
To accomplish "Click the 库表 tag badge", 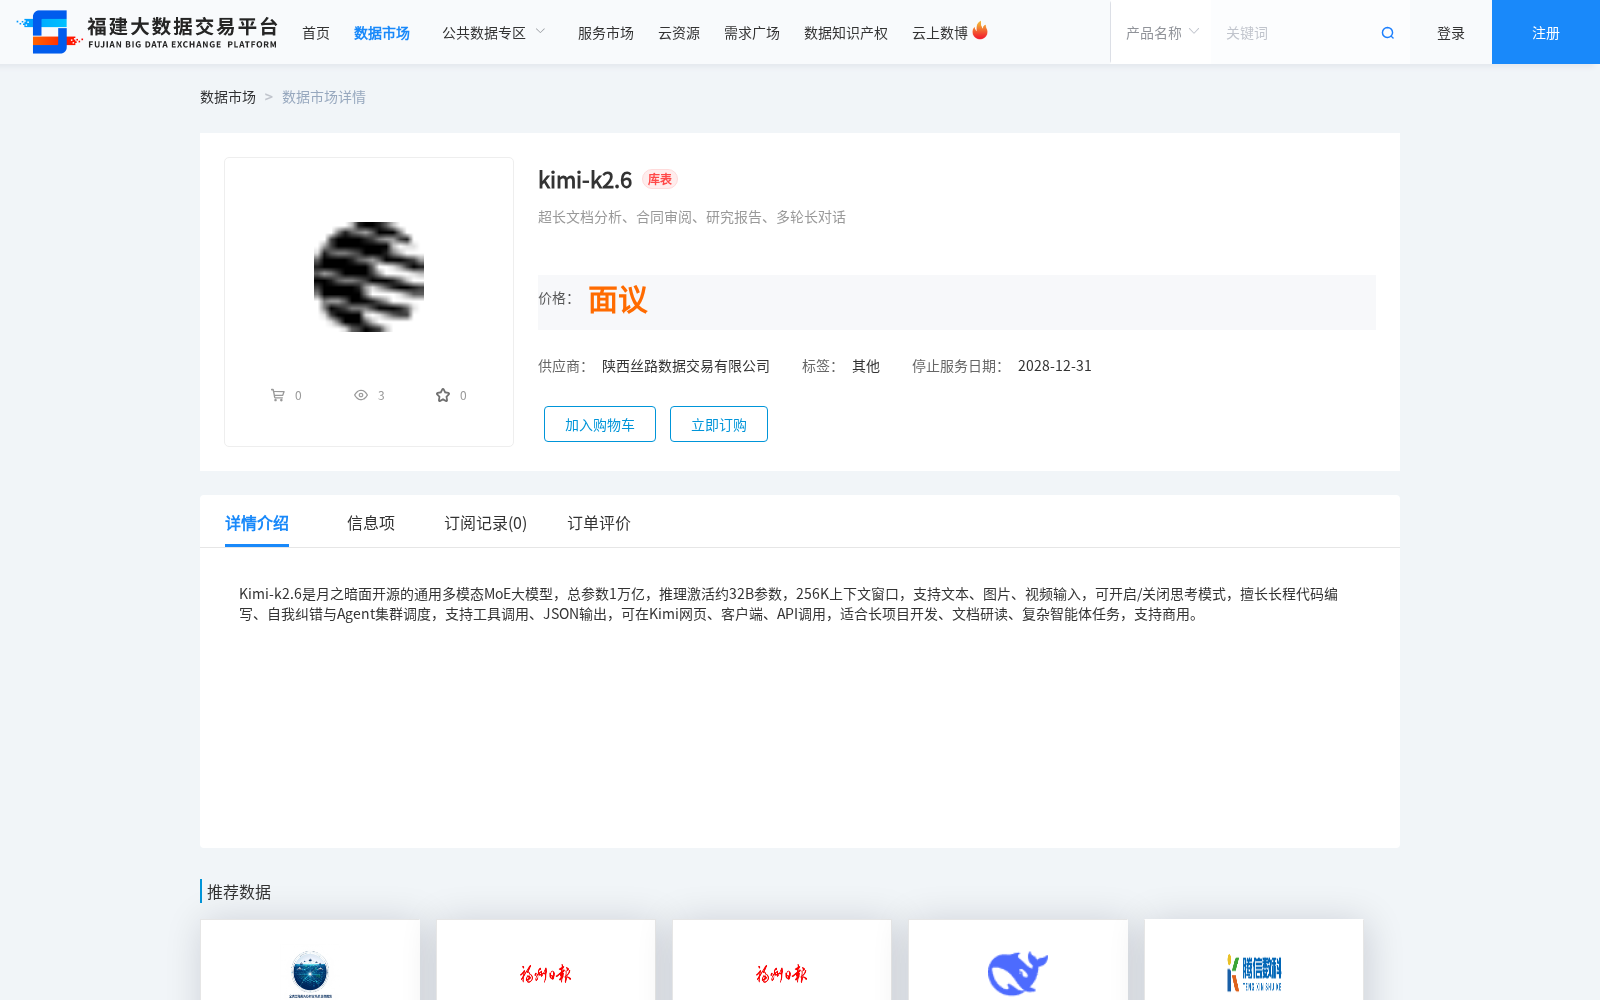I will coord(660,179).
